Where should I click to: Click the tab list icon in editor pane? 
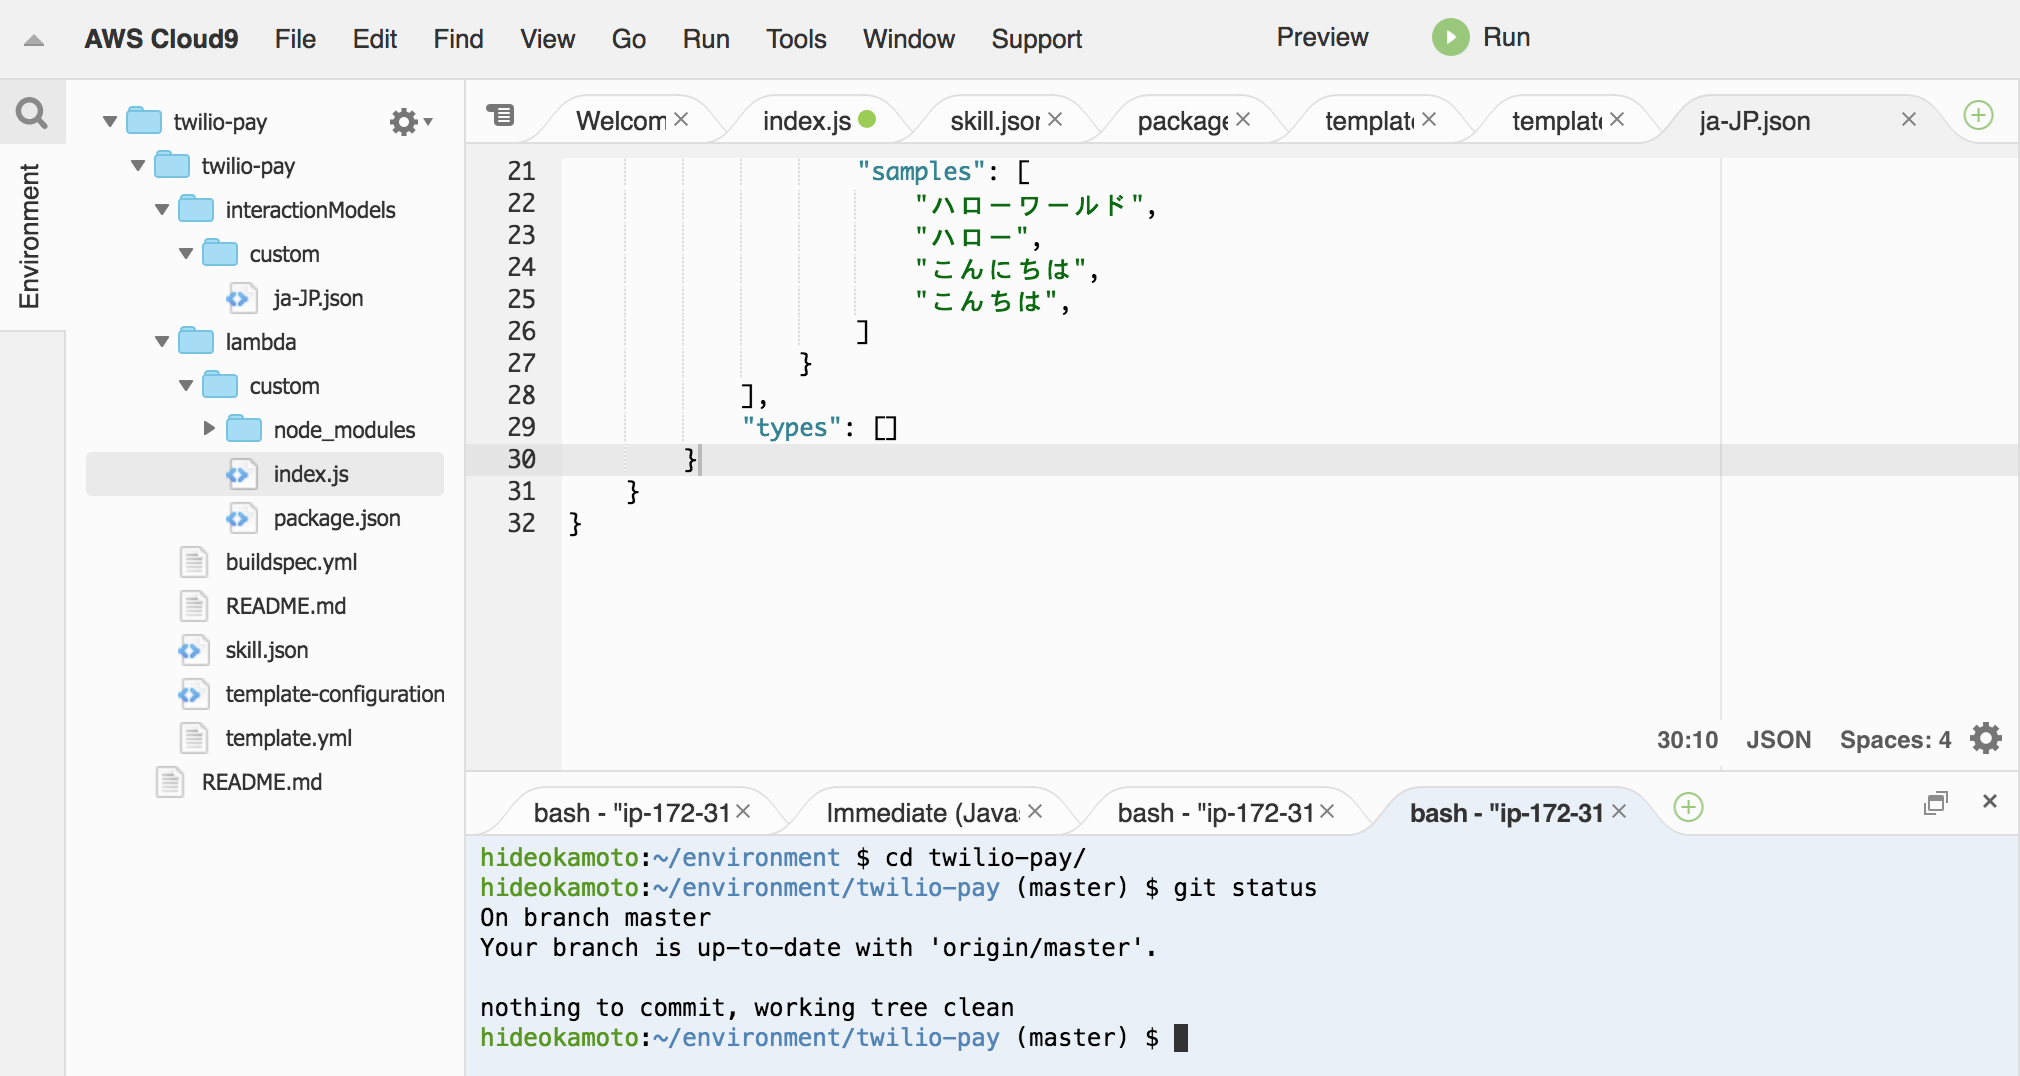(x=500, y=115)
